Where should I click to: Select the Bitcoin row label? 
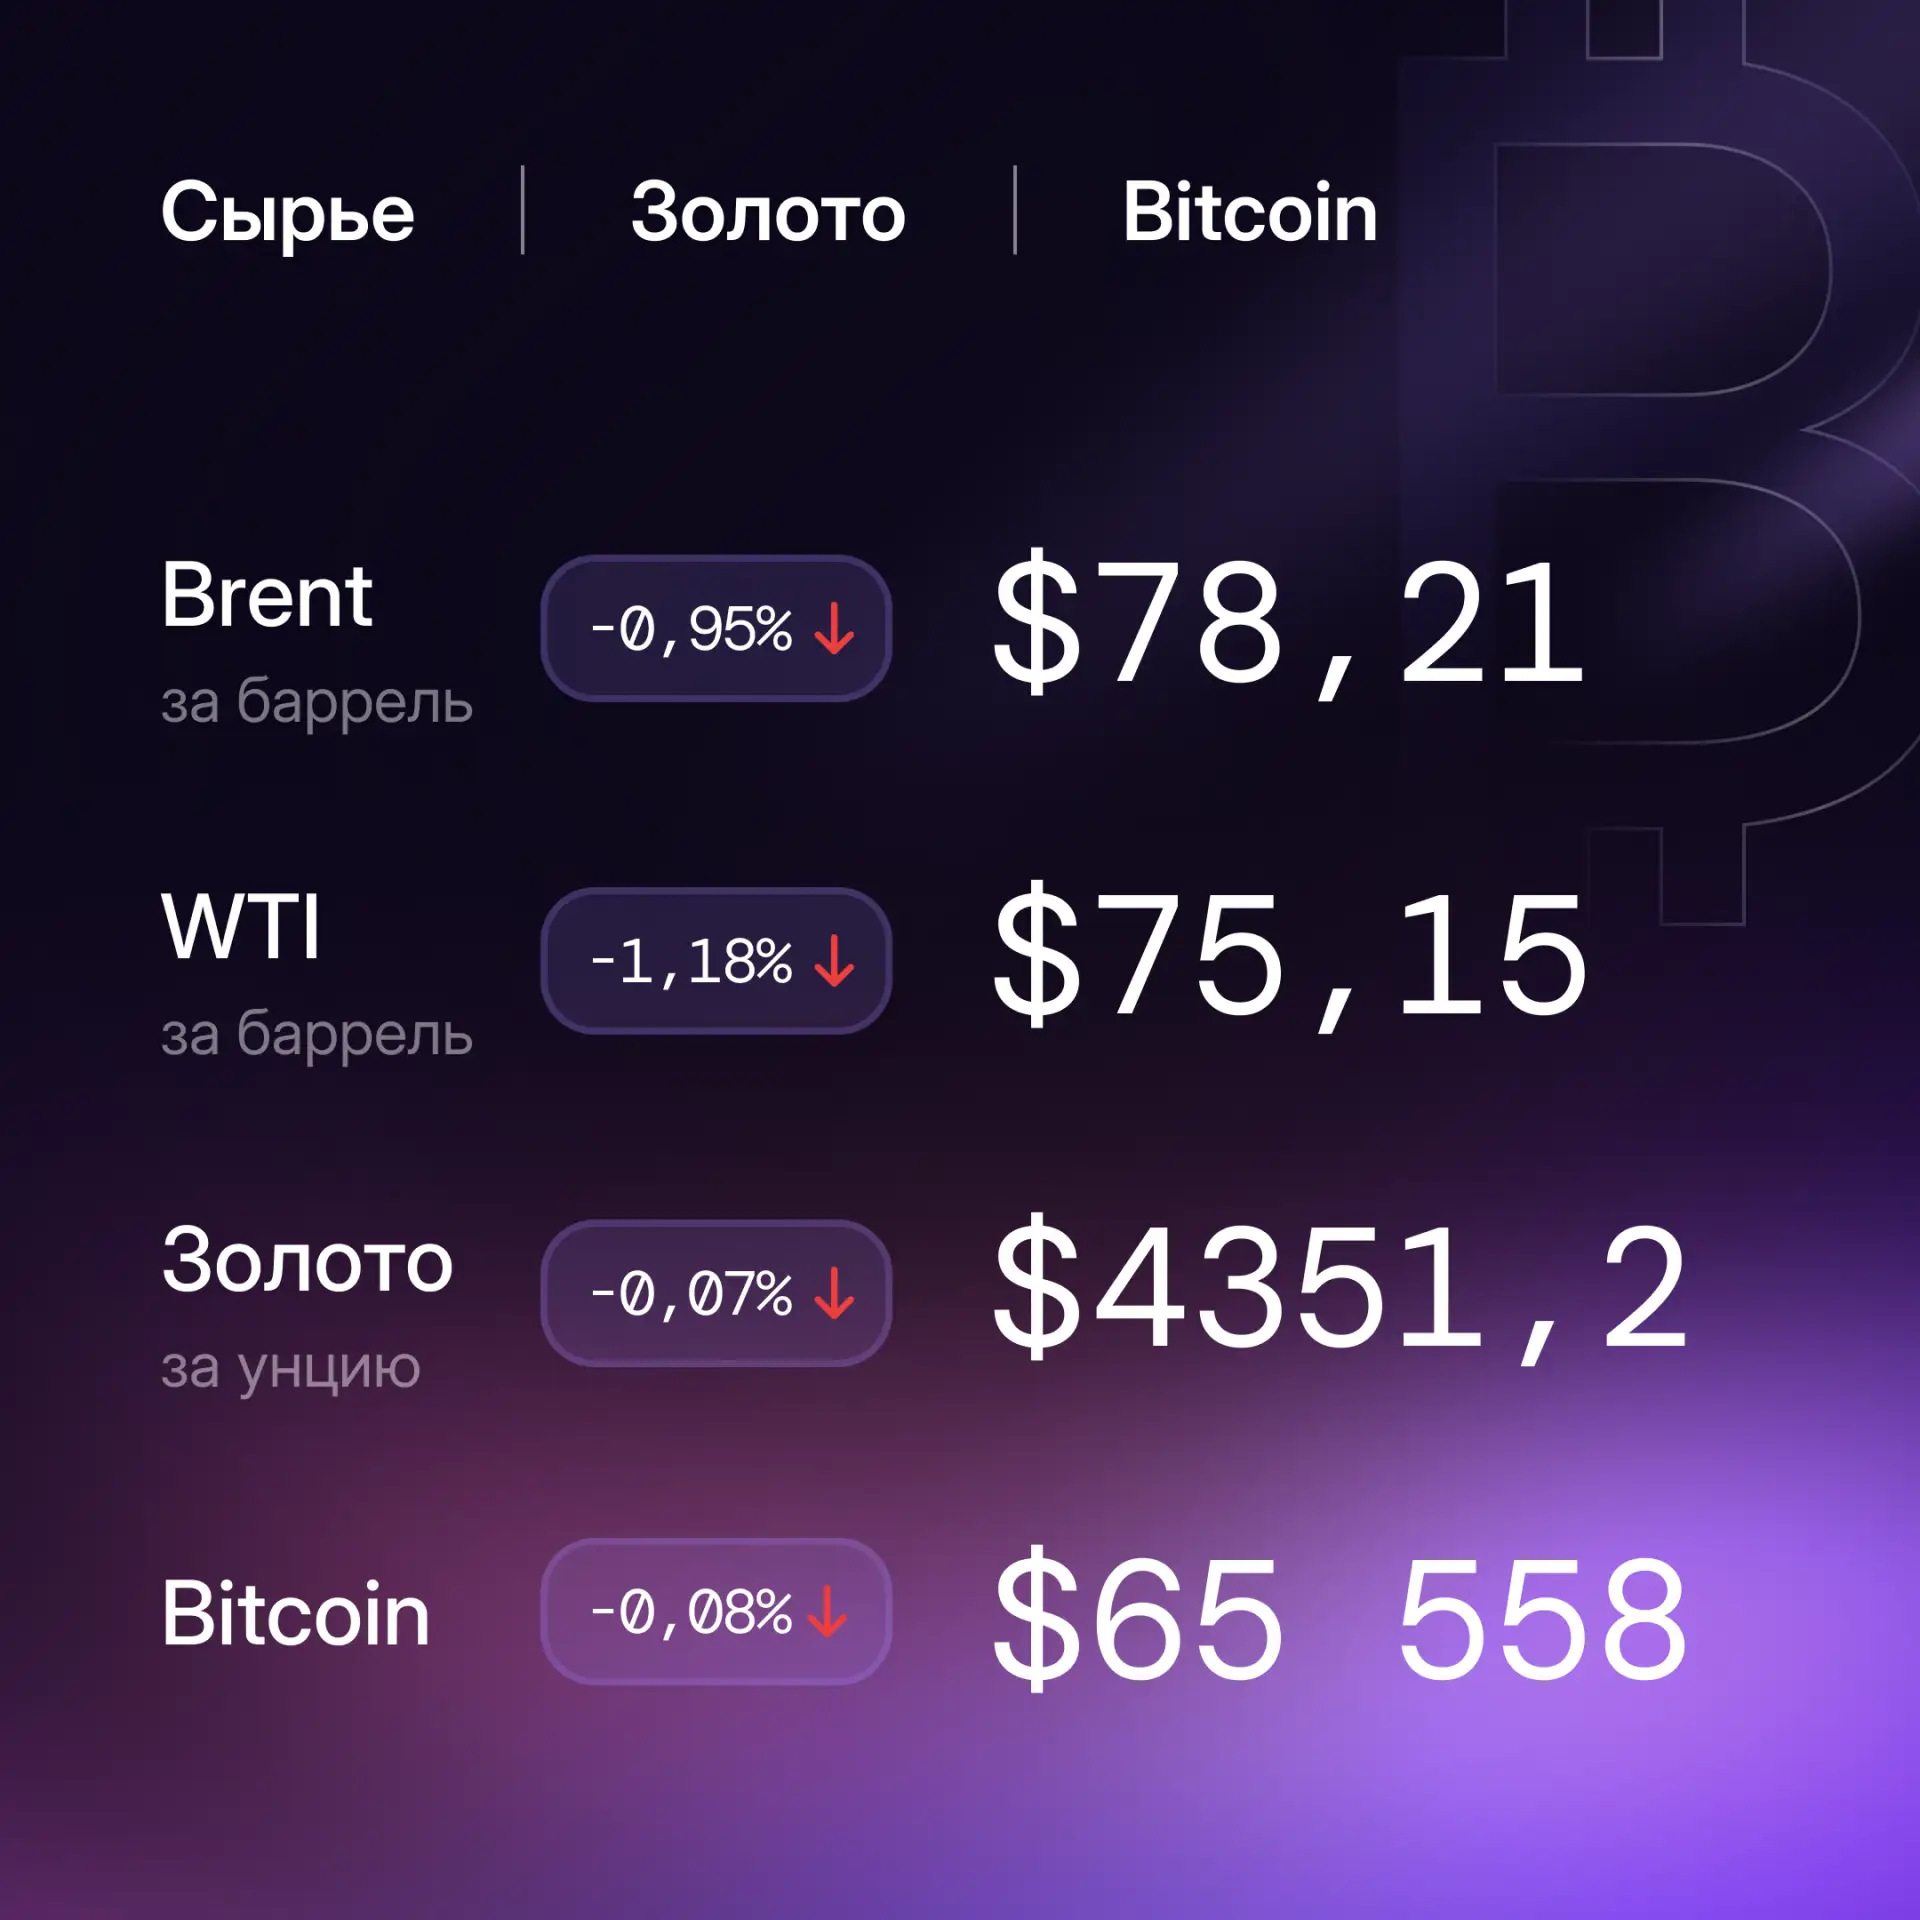(x=296, y=1614)
